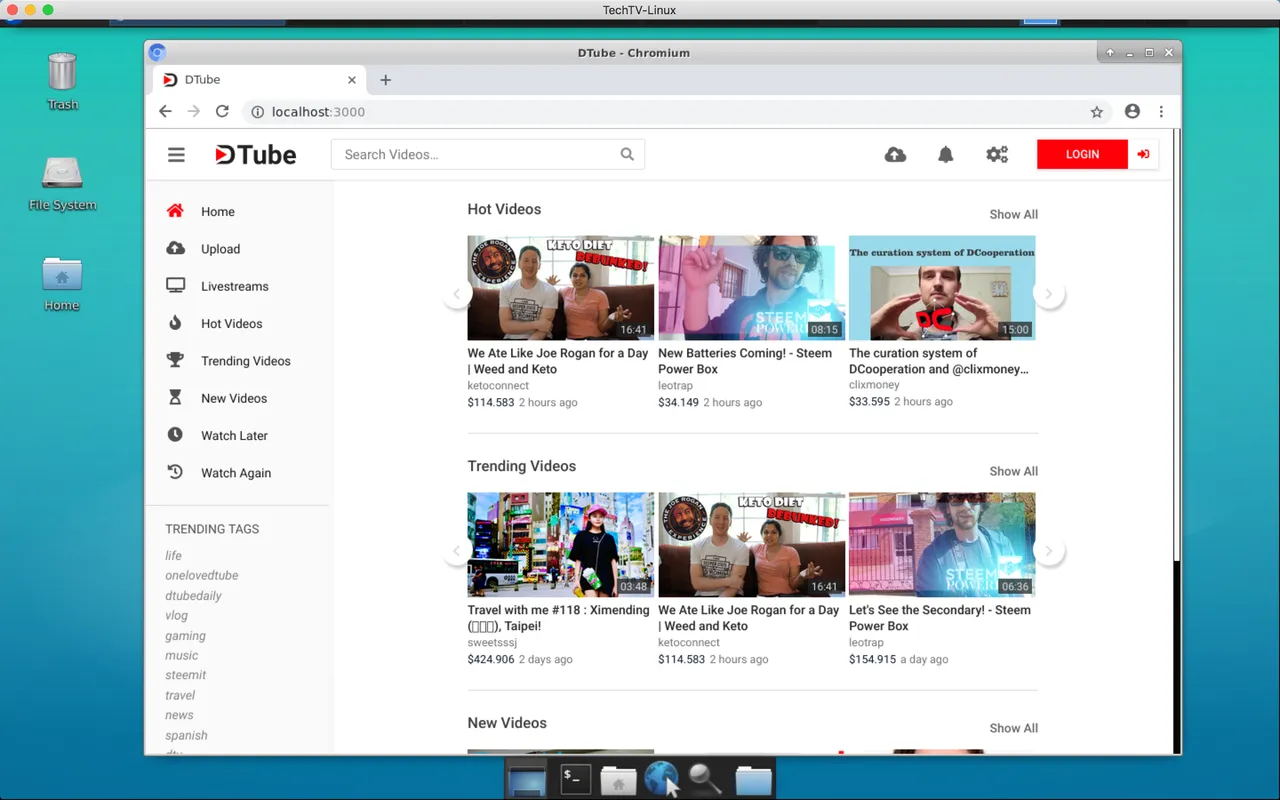Open the steemit trending tag
Viewport: 1280px width, 800px height.
click(x=186, y=675)
